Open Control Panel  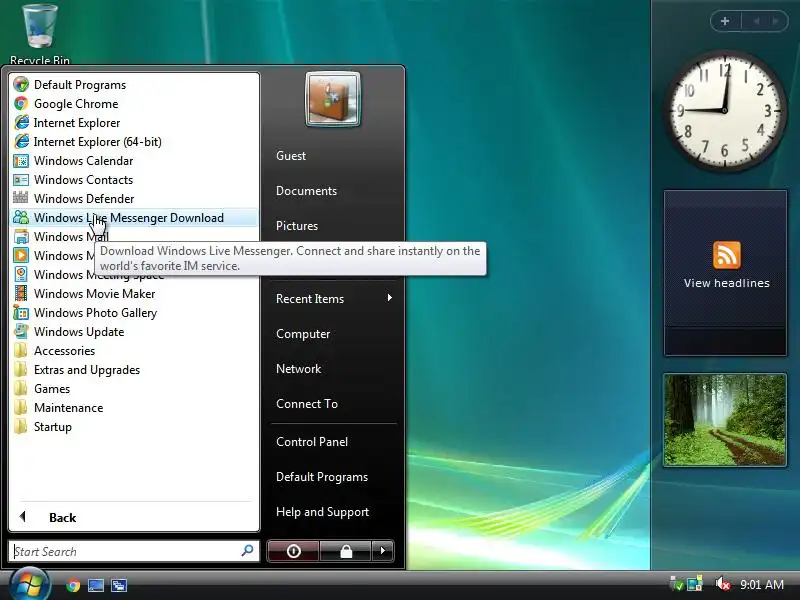pyautogui.click(x=312, y=442)
